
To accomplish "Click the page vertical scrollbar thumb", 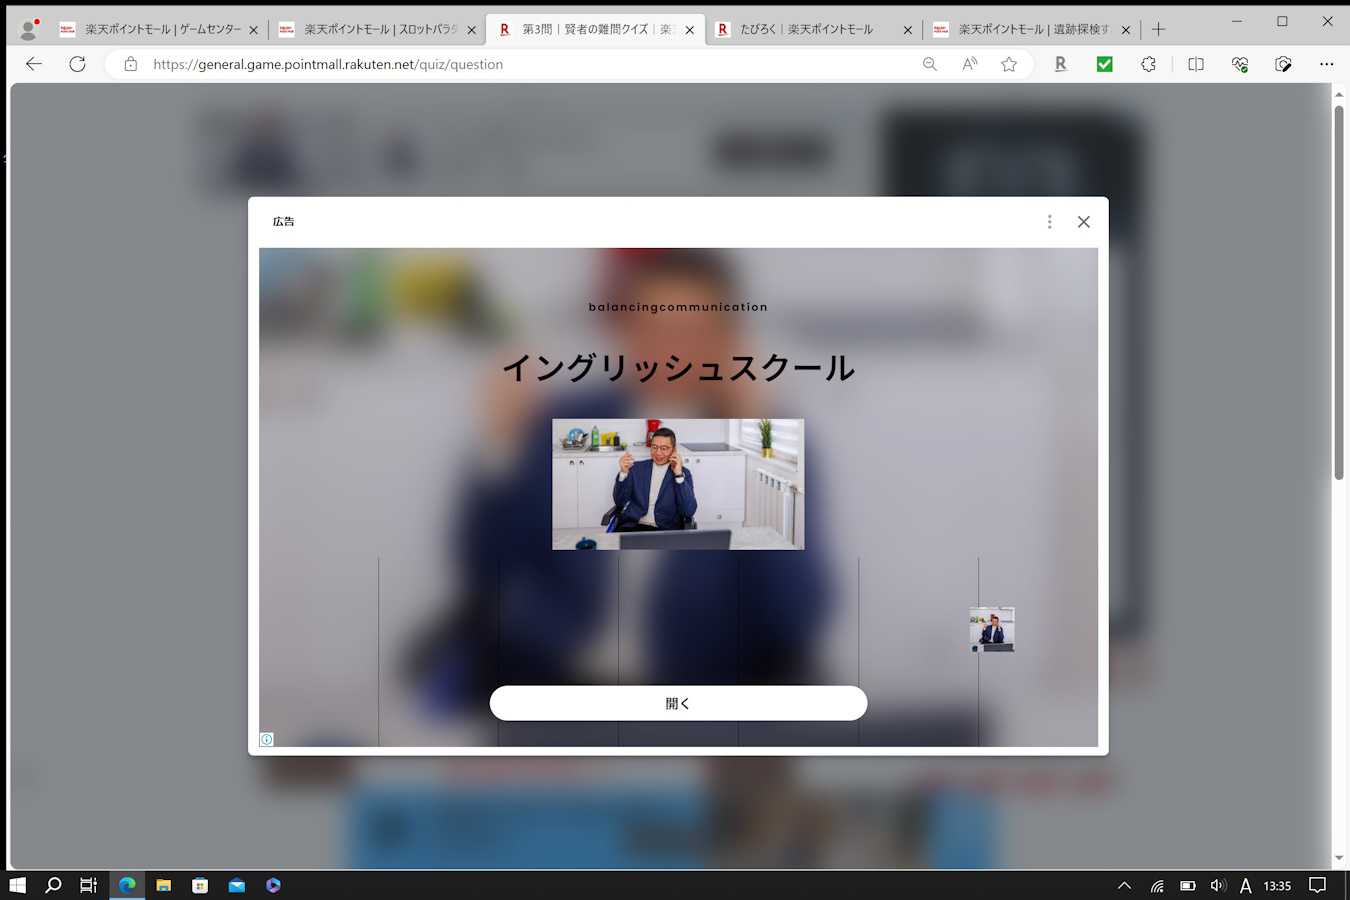I will pyautogui.click(x=1339, y=290).
